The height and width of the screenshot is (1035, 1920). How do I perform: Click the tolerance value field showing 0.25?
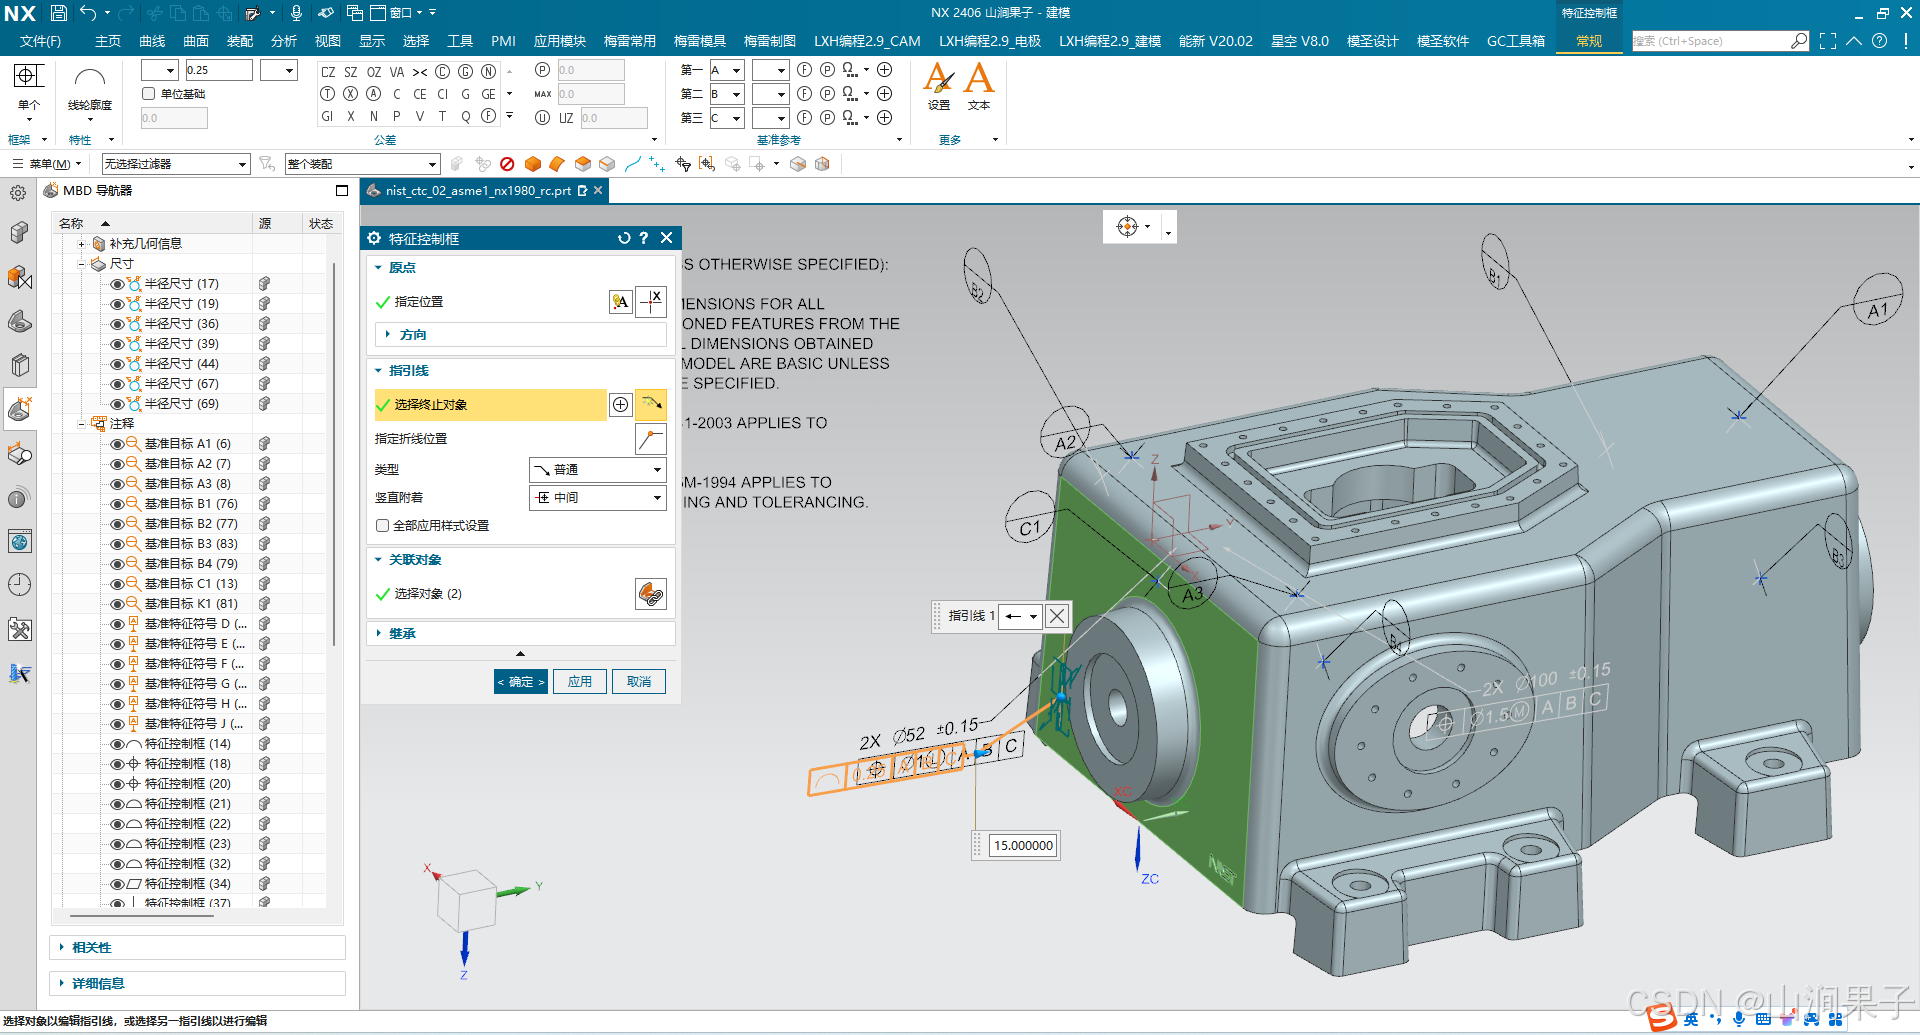point(218,70)
